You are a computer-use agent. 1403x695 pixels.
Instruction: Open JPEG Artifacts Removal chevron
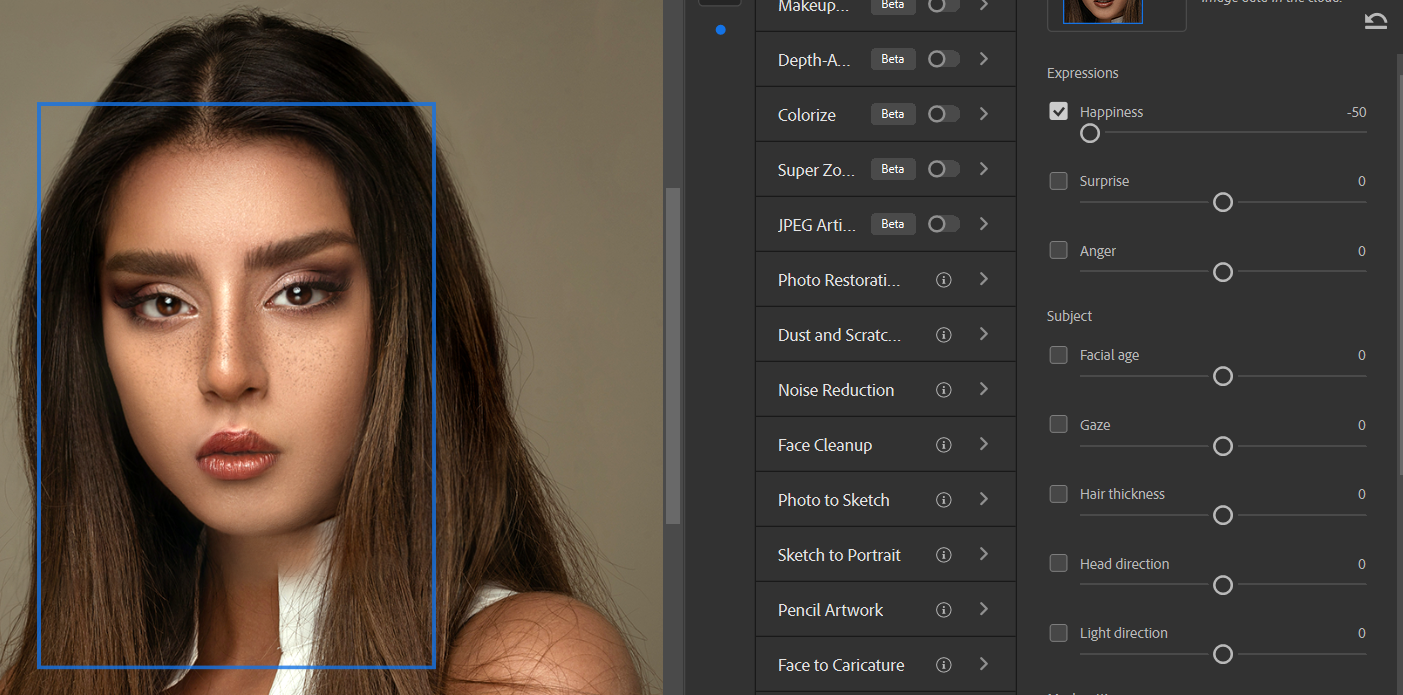[x=984, y=224]
